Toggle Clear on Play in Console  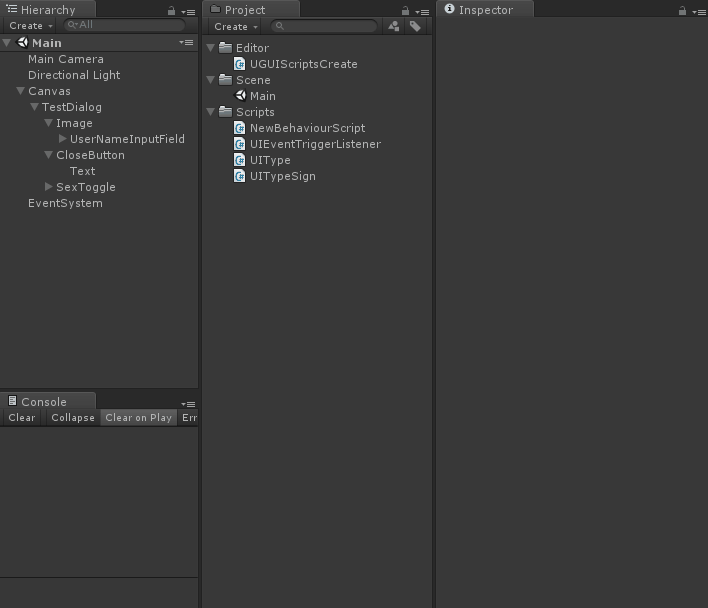[138, 418]
